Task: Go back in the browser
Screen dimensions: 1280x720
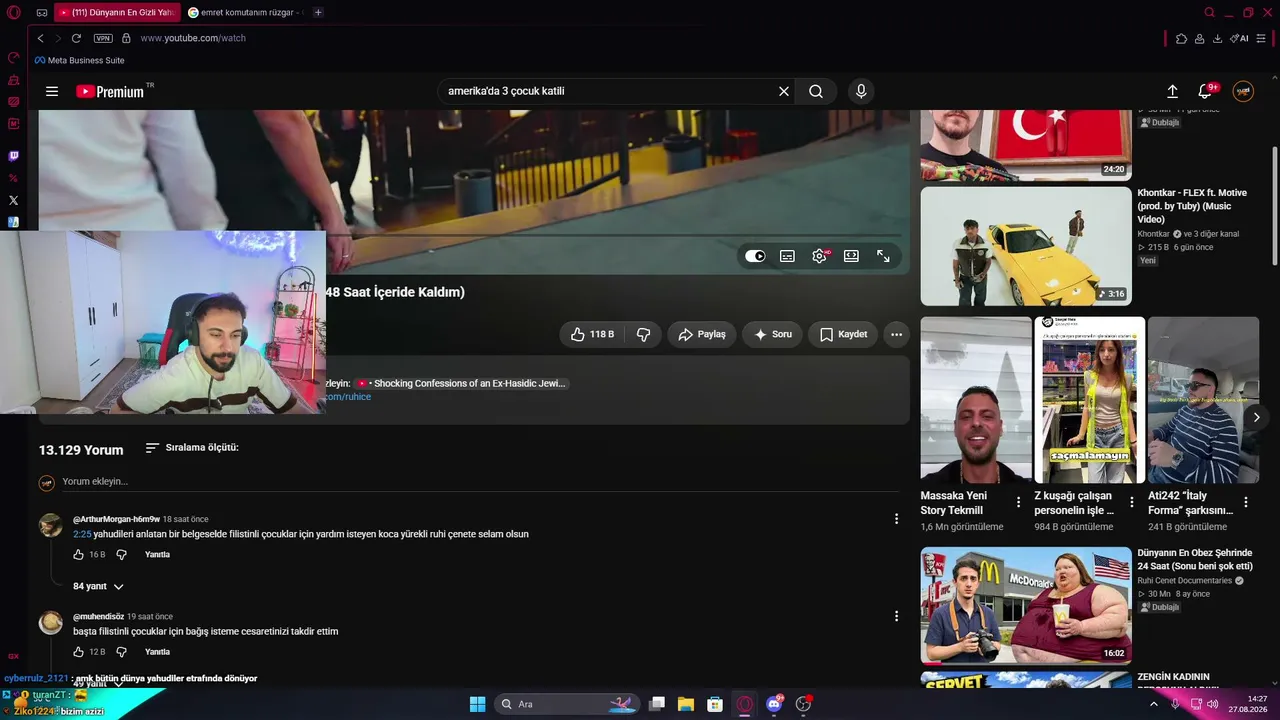Action: [x=41, y=38]
